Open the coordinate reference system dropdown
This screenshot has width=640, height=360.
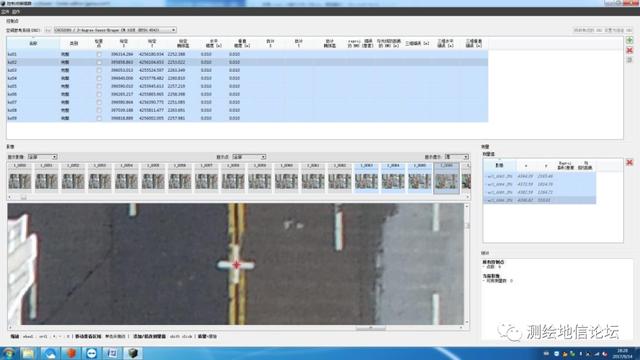115,30
